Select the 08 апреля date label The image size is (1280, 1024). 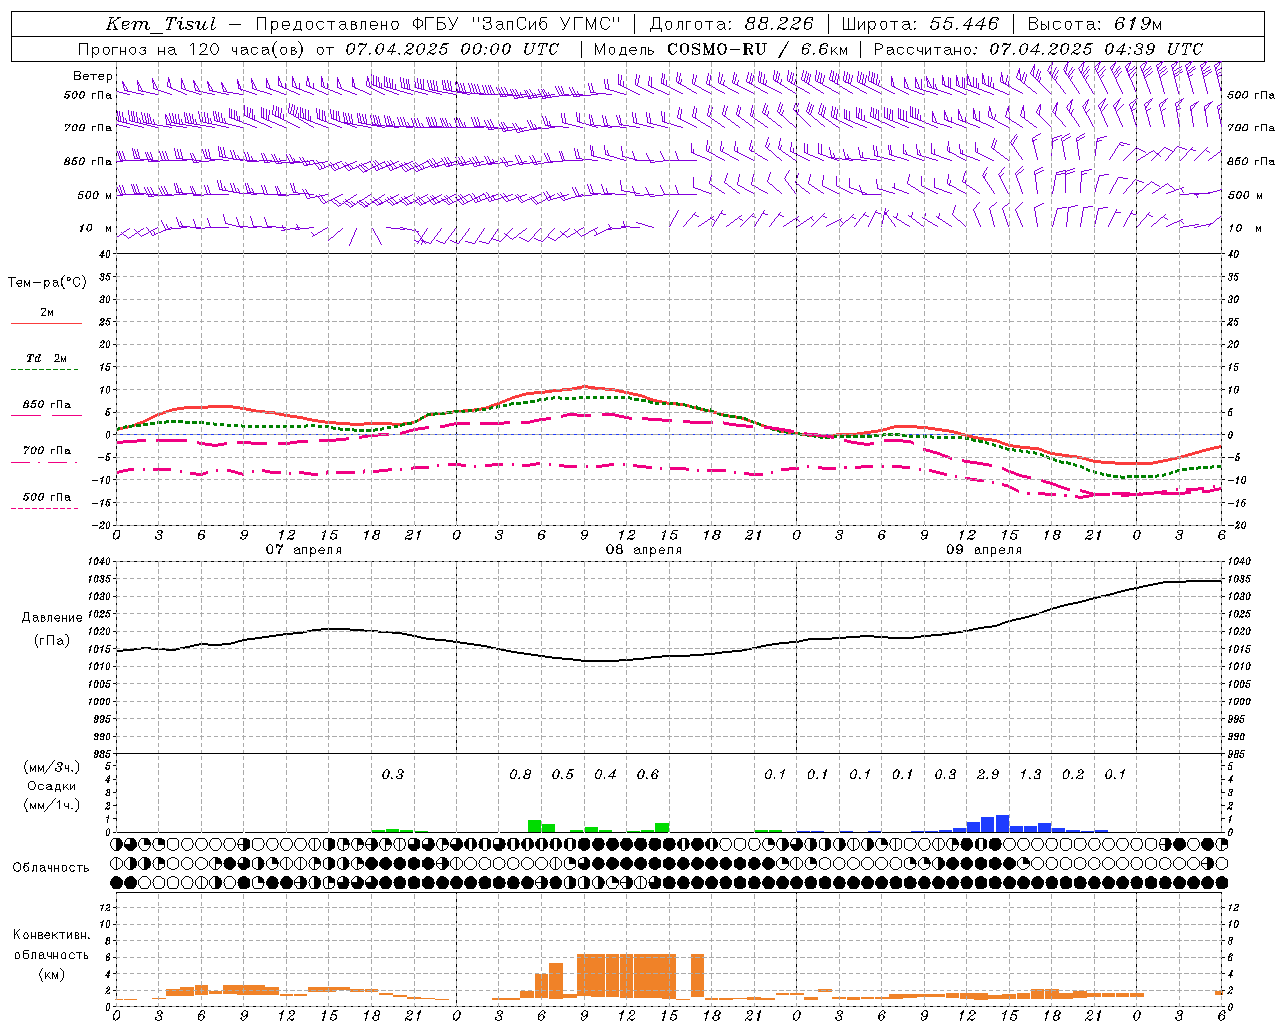[x=643, y=550]
